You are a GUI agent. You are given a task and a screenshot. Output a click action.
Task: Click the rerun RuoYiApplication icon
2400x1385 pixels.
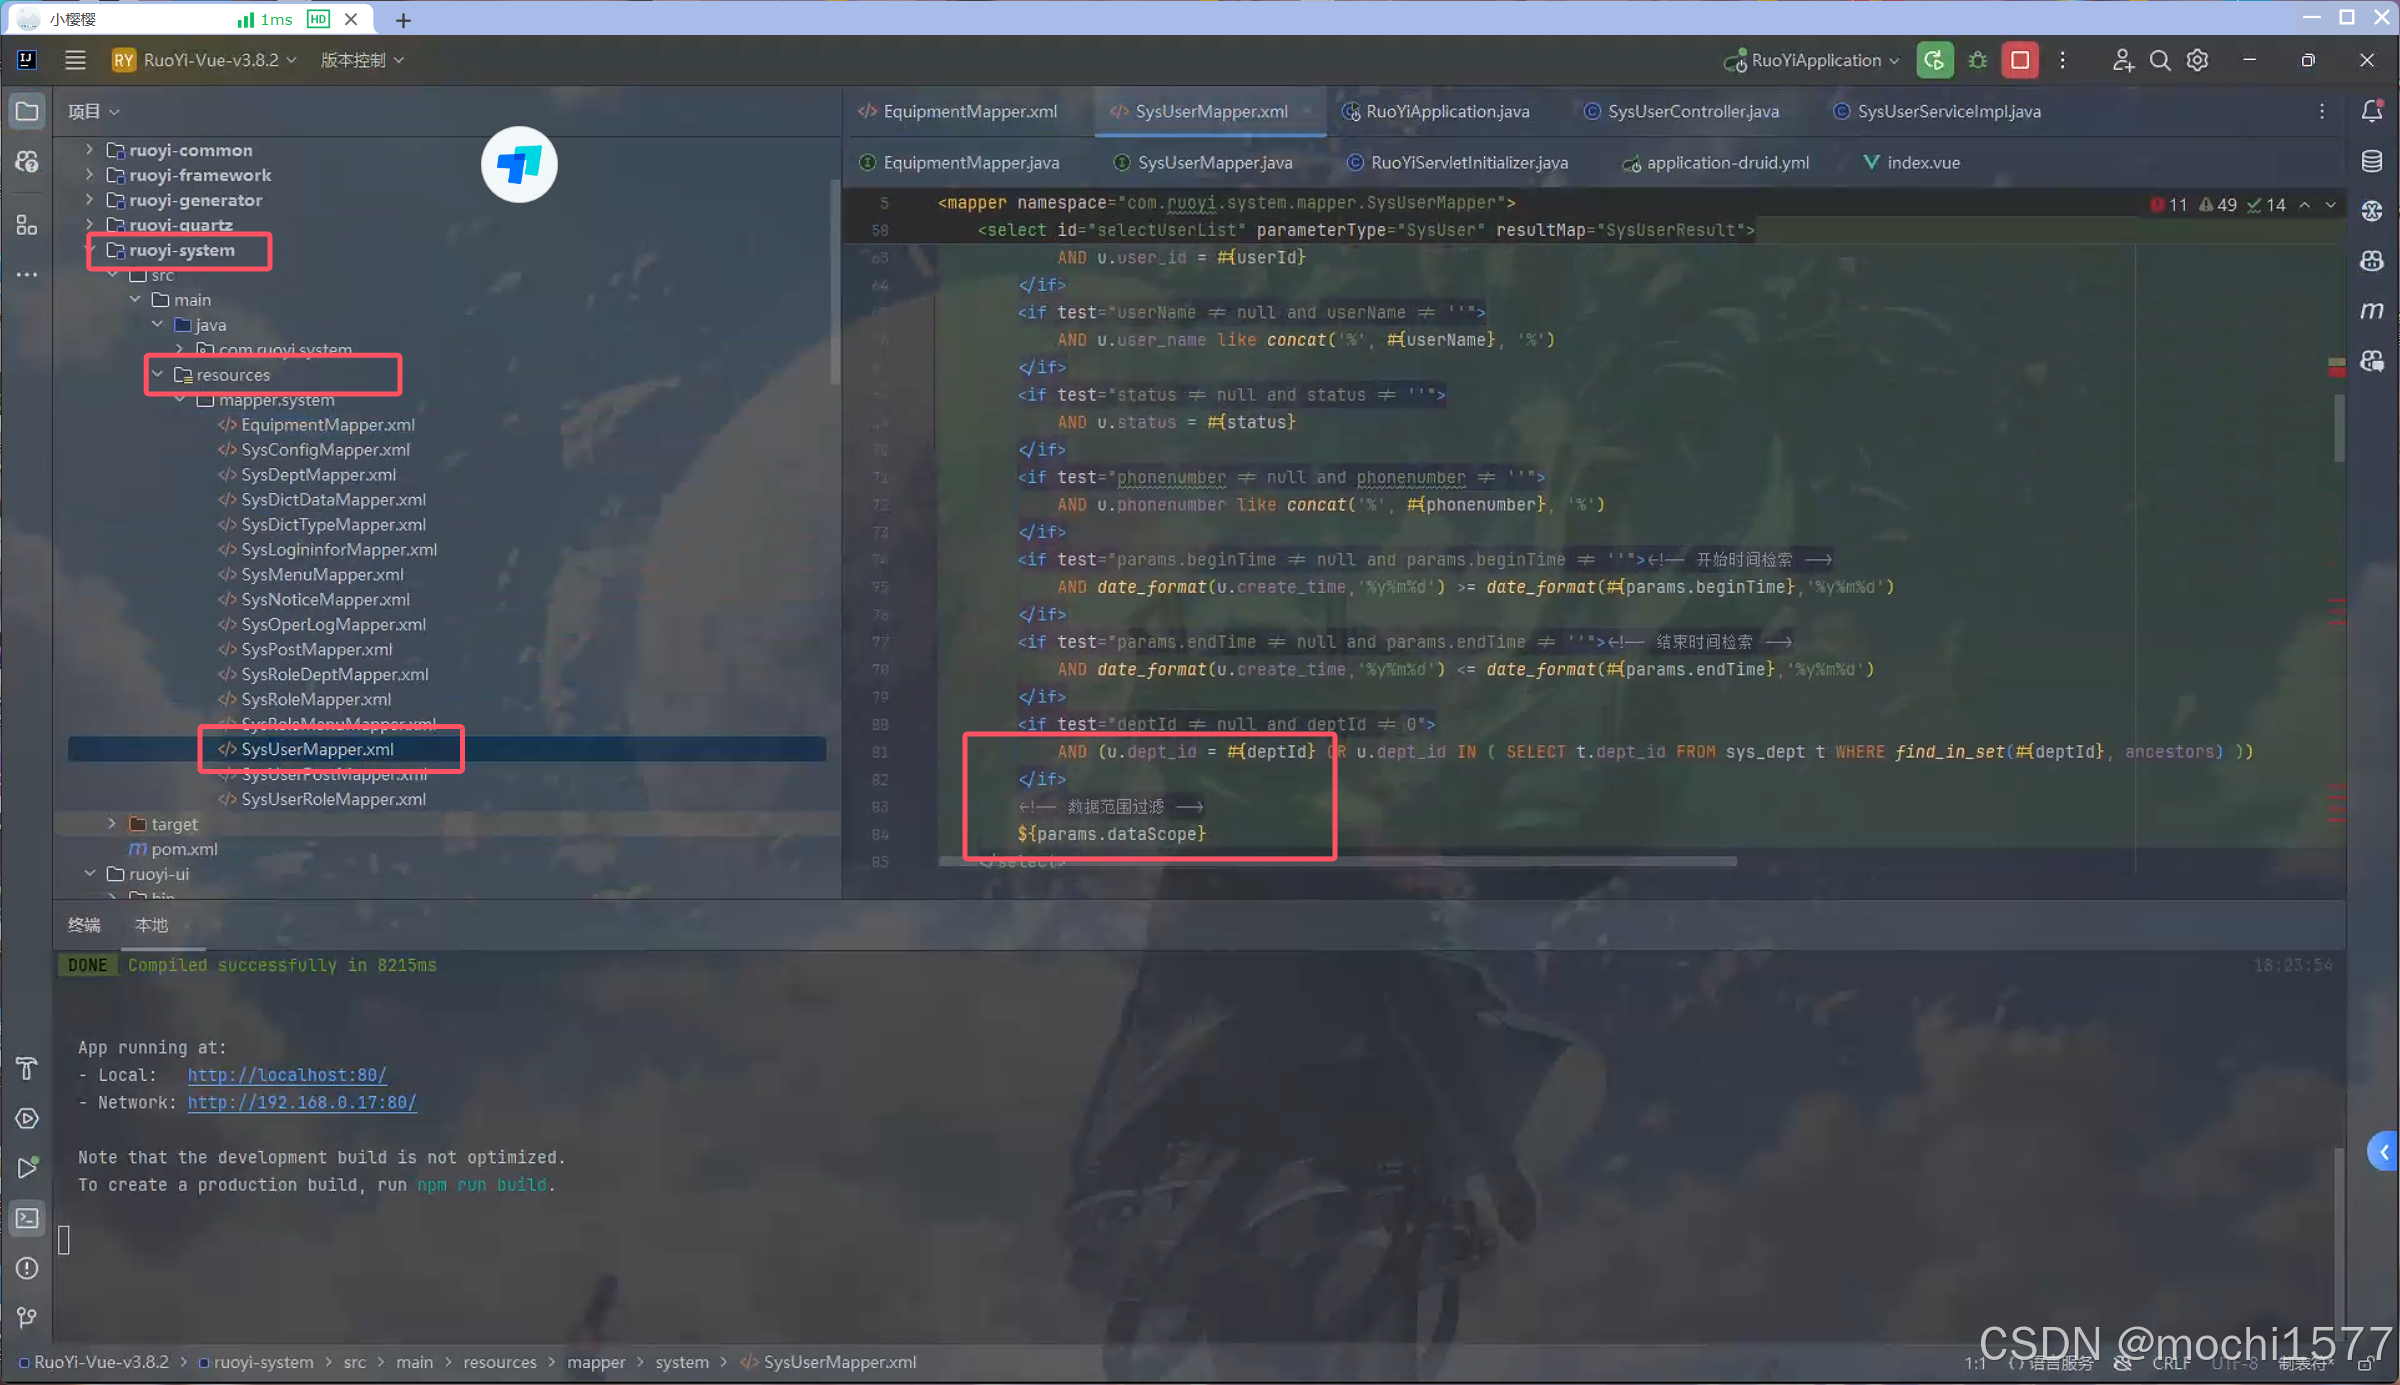(1934, 60)
